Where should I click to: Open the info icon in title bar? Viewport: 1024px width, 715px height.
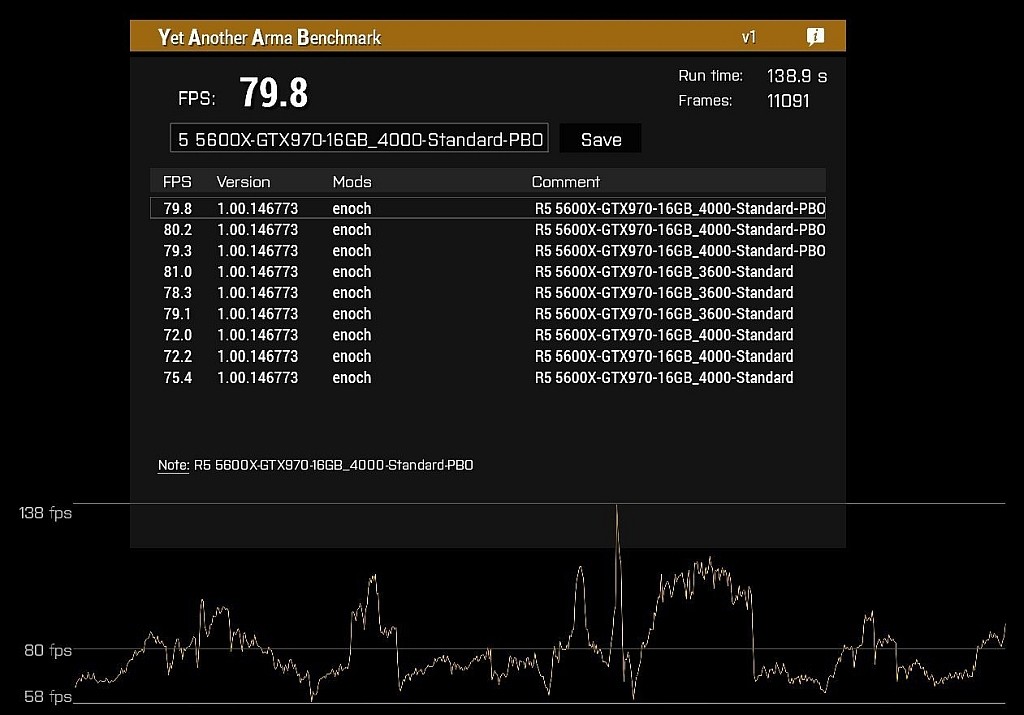click(815, 37)
